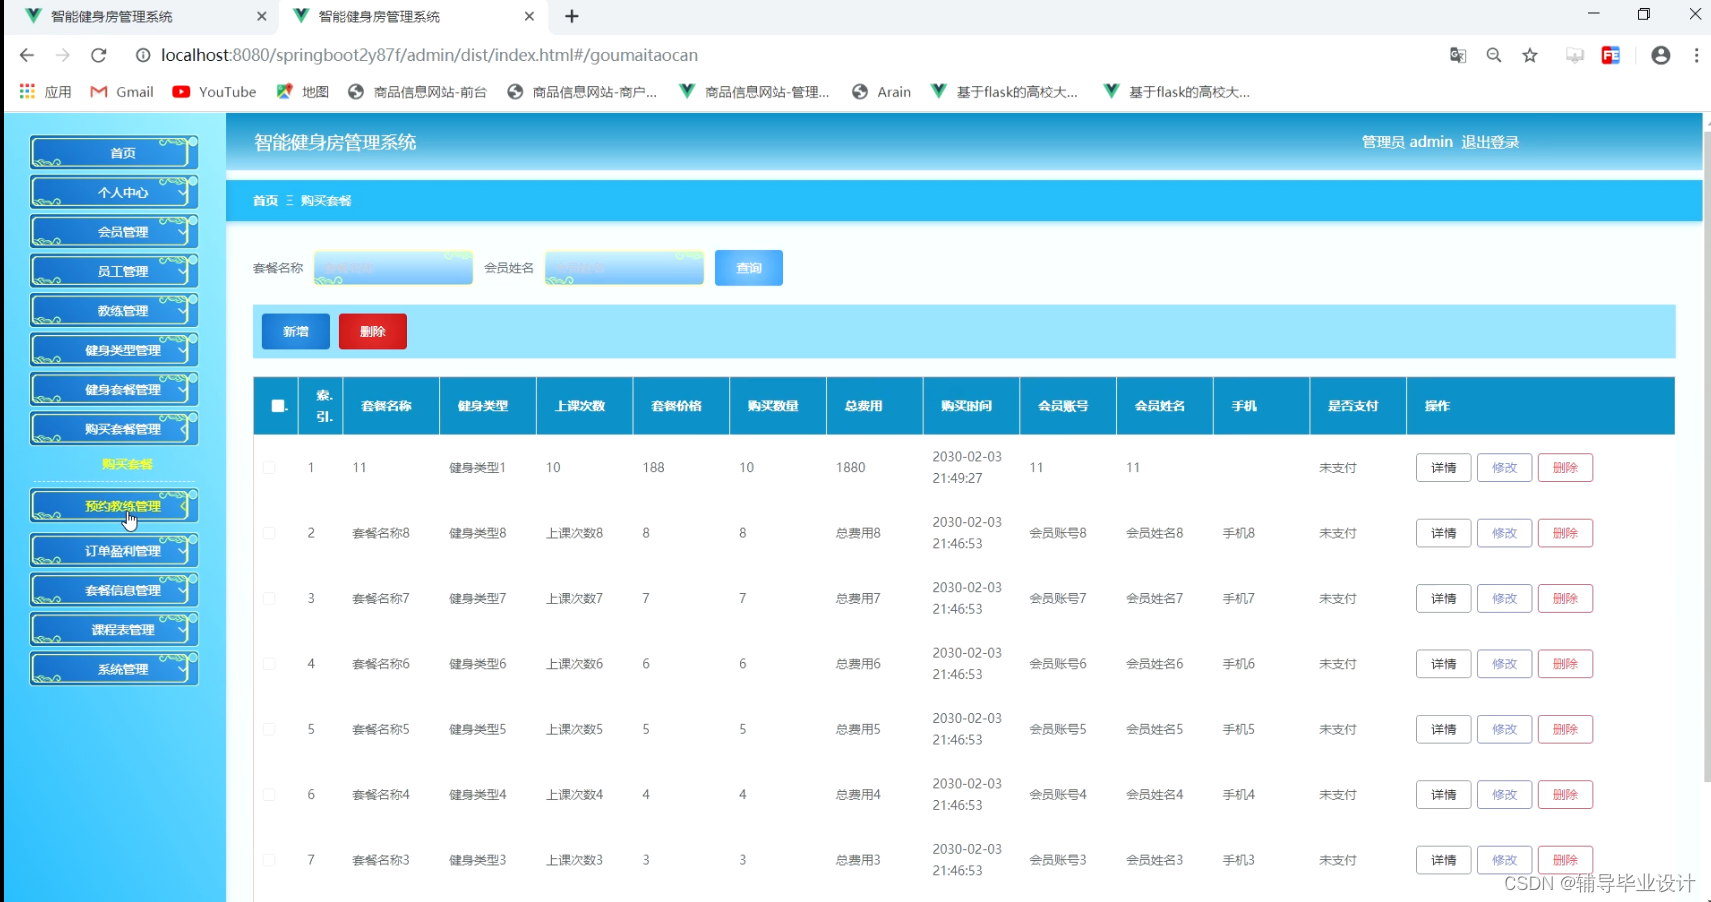Close the first 智能健身房管理系统 tab
1711x902 pixels.
[261, 16]
